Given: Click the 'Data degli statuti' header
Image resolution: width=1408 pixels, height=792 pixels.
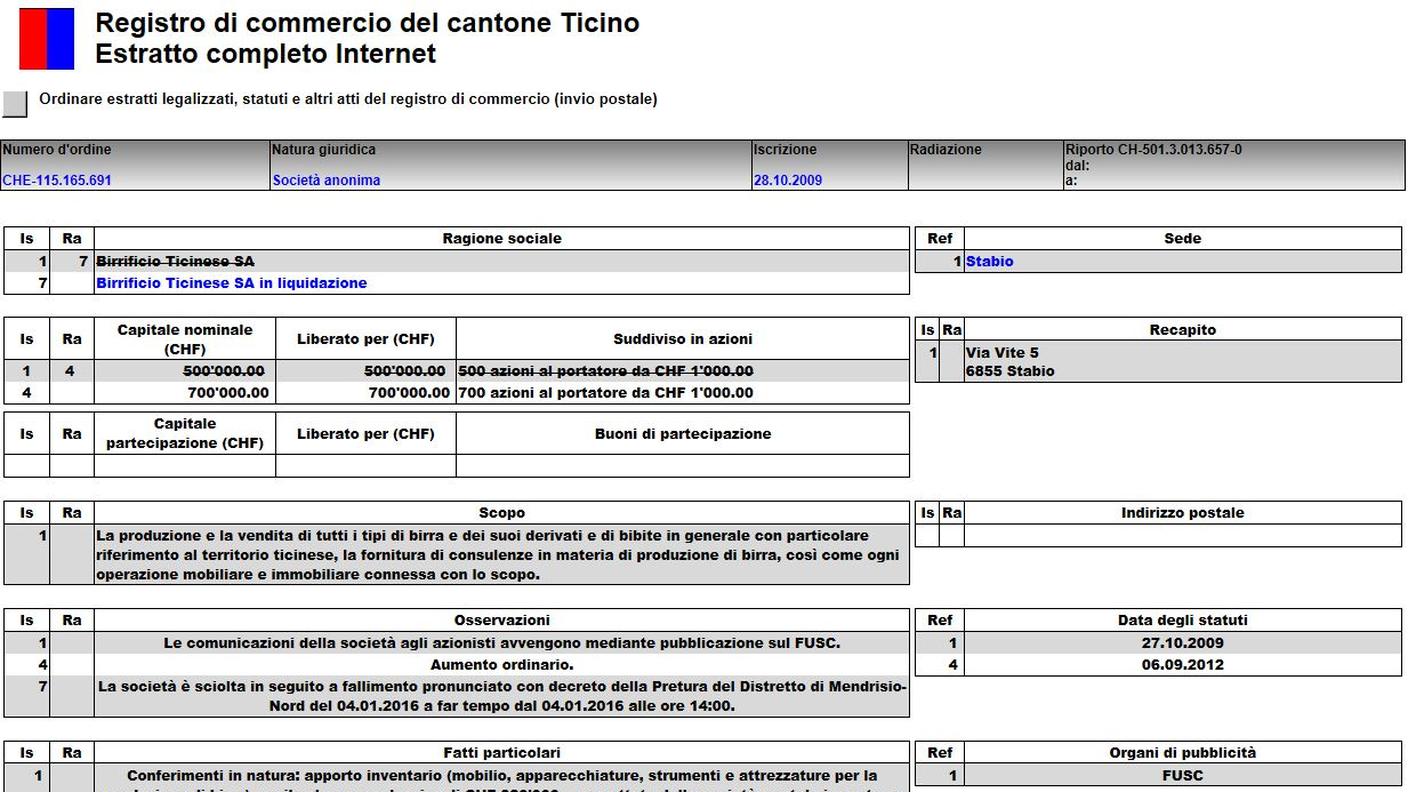Looking at the screenshot, I should 1182,620.
